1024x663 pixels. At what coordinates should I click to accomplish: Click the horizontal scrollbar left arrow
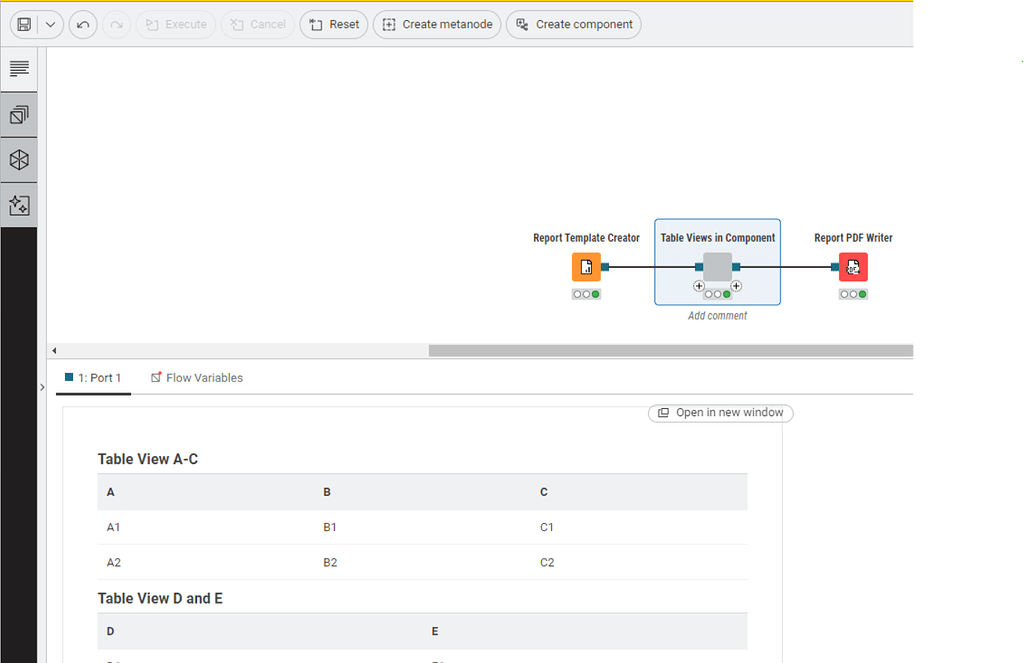tap(54, 350)
